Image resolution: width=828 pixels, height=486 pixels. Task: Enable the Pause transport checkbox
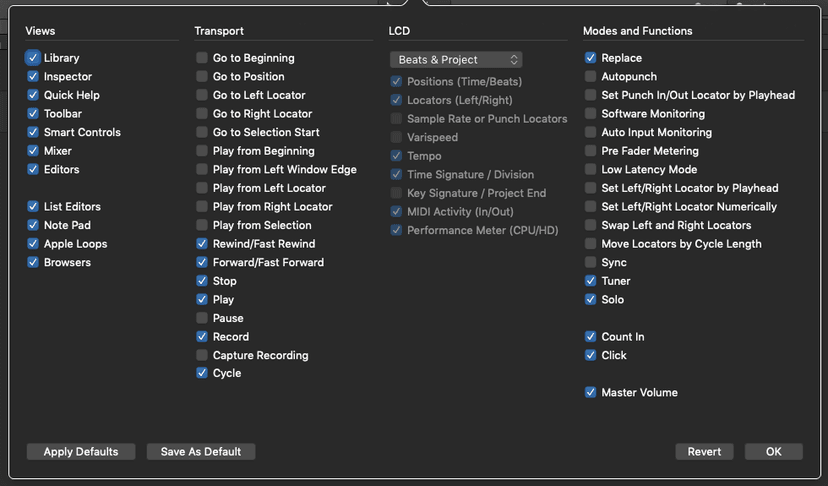click(x=202, y=318)
